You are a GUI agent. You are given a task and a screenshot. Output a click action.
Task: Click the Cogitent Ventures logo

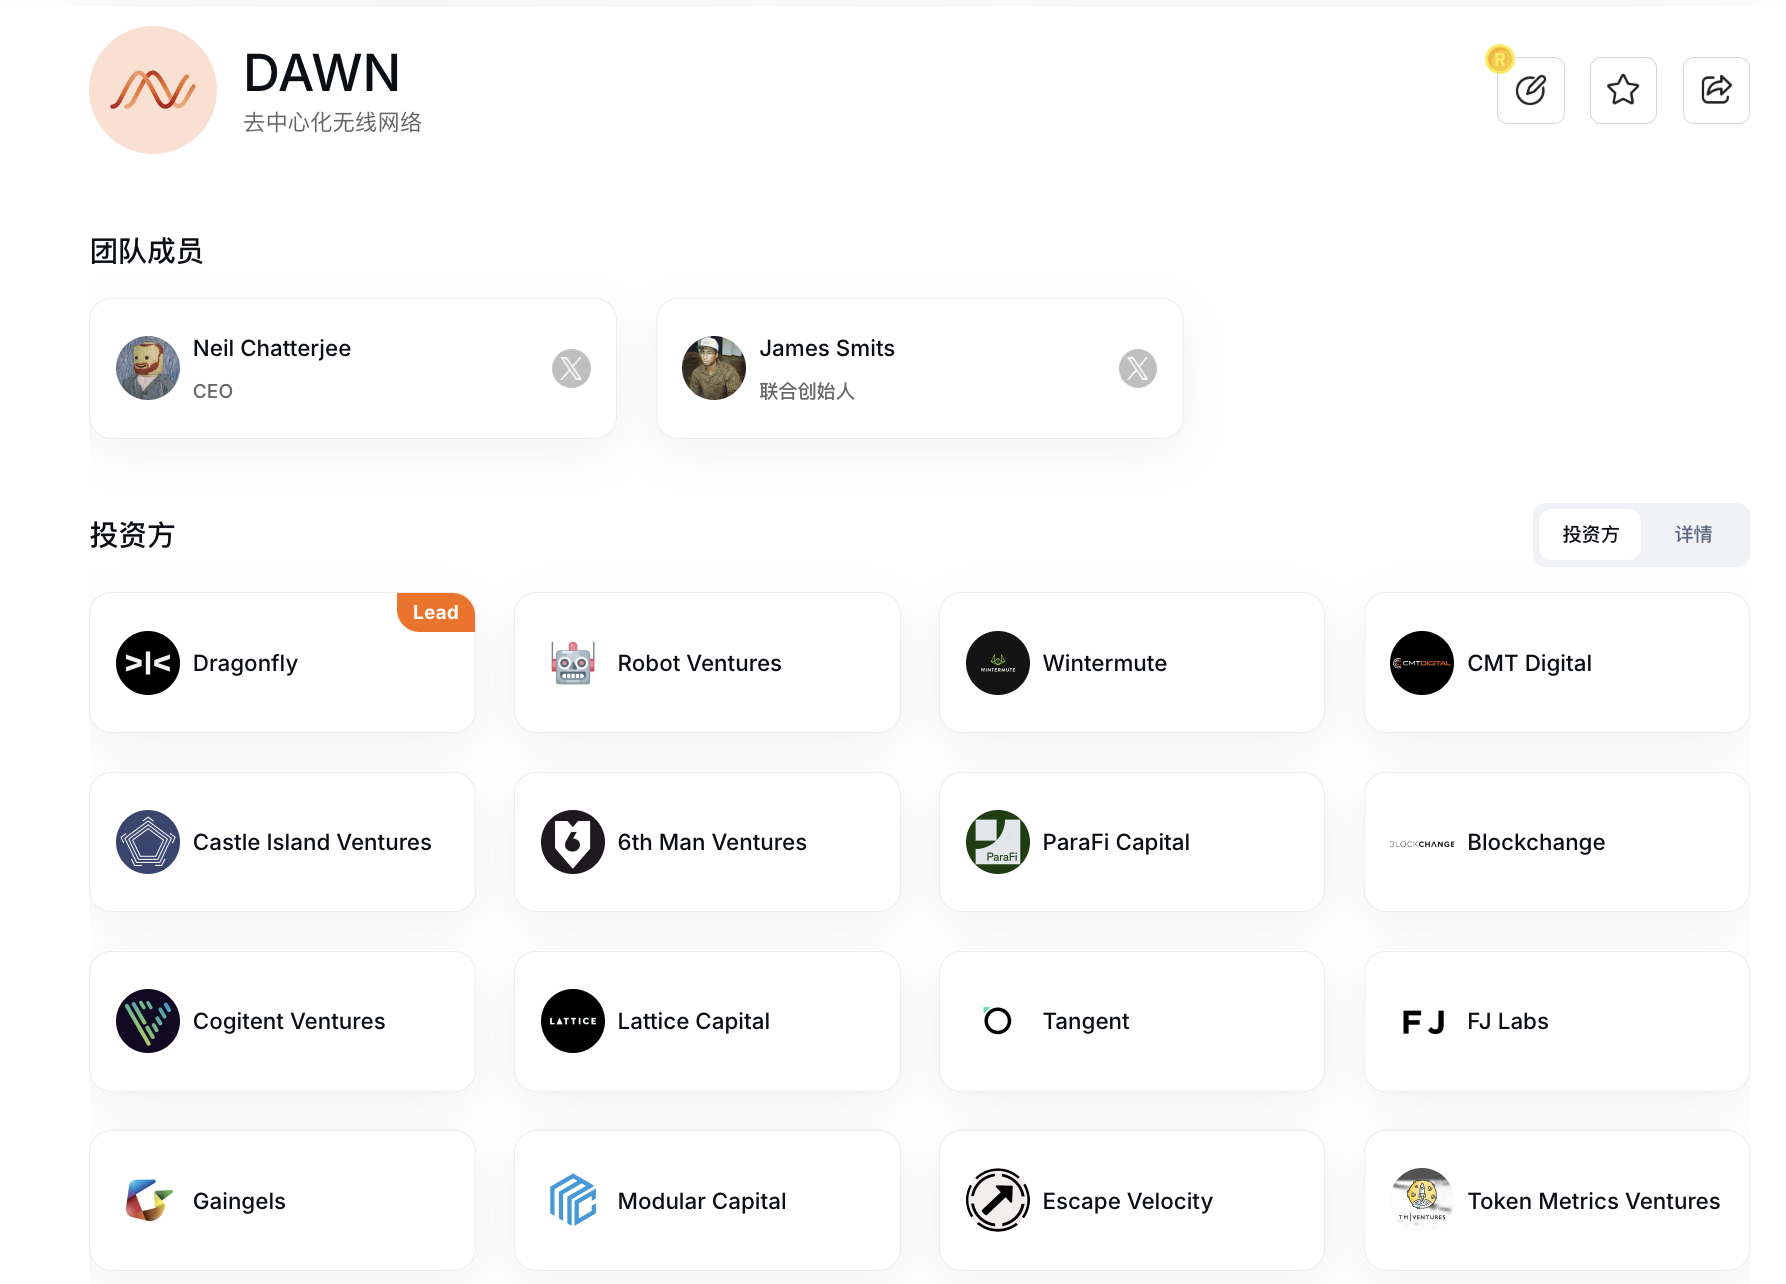[148, 1021]
